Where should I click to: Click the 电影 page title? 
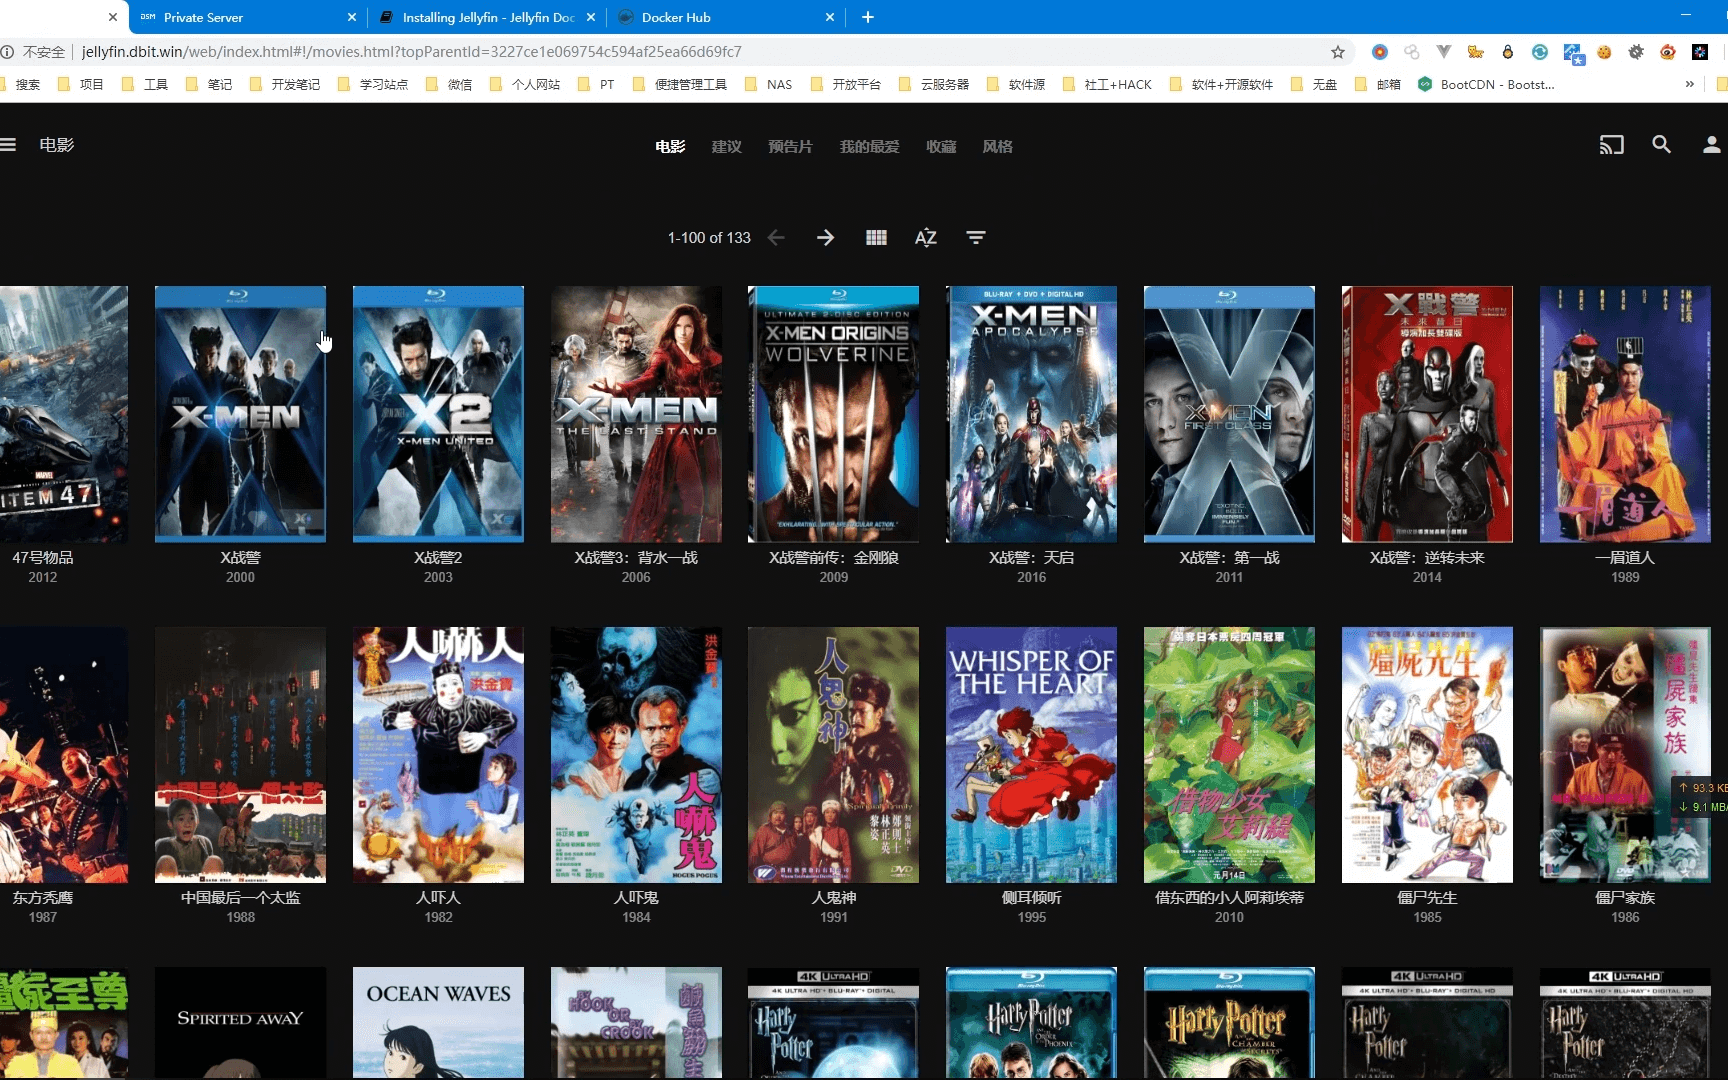click(57, 145)
